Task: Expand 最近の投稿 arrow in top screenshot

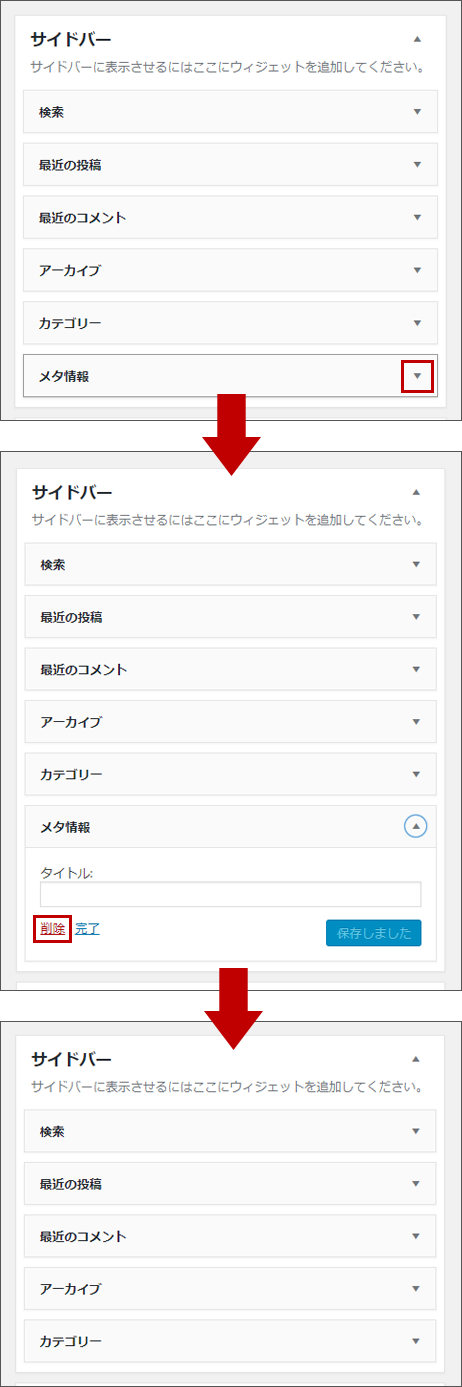Action: point(417,165)
